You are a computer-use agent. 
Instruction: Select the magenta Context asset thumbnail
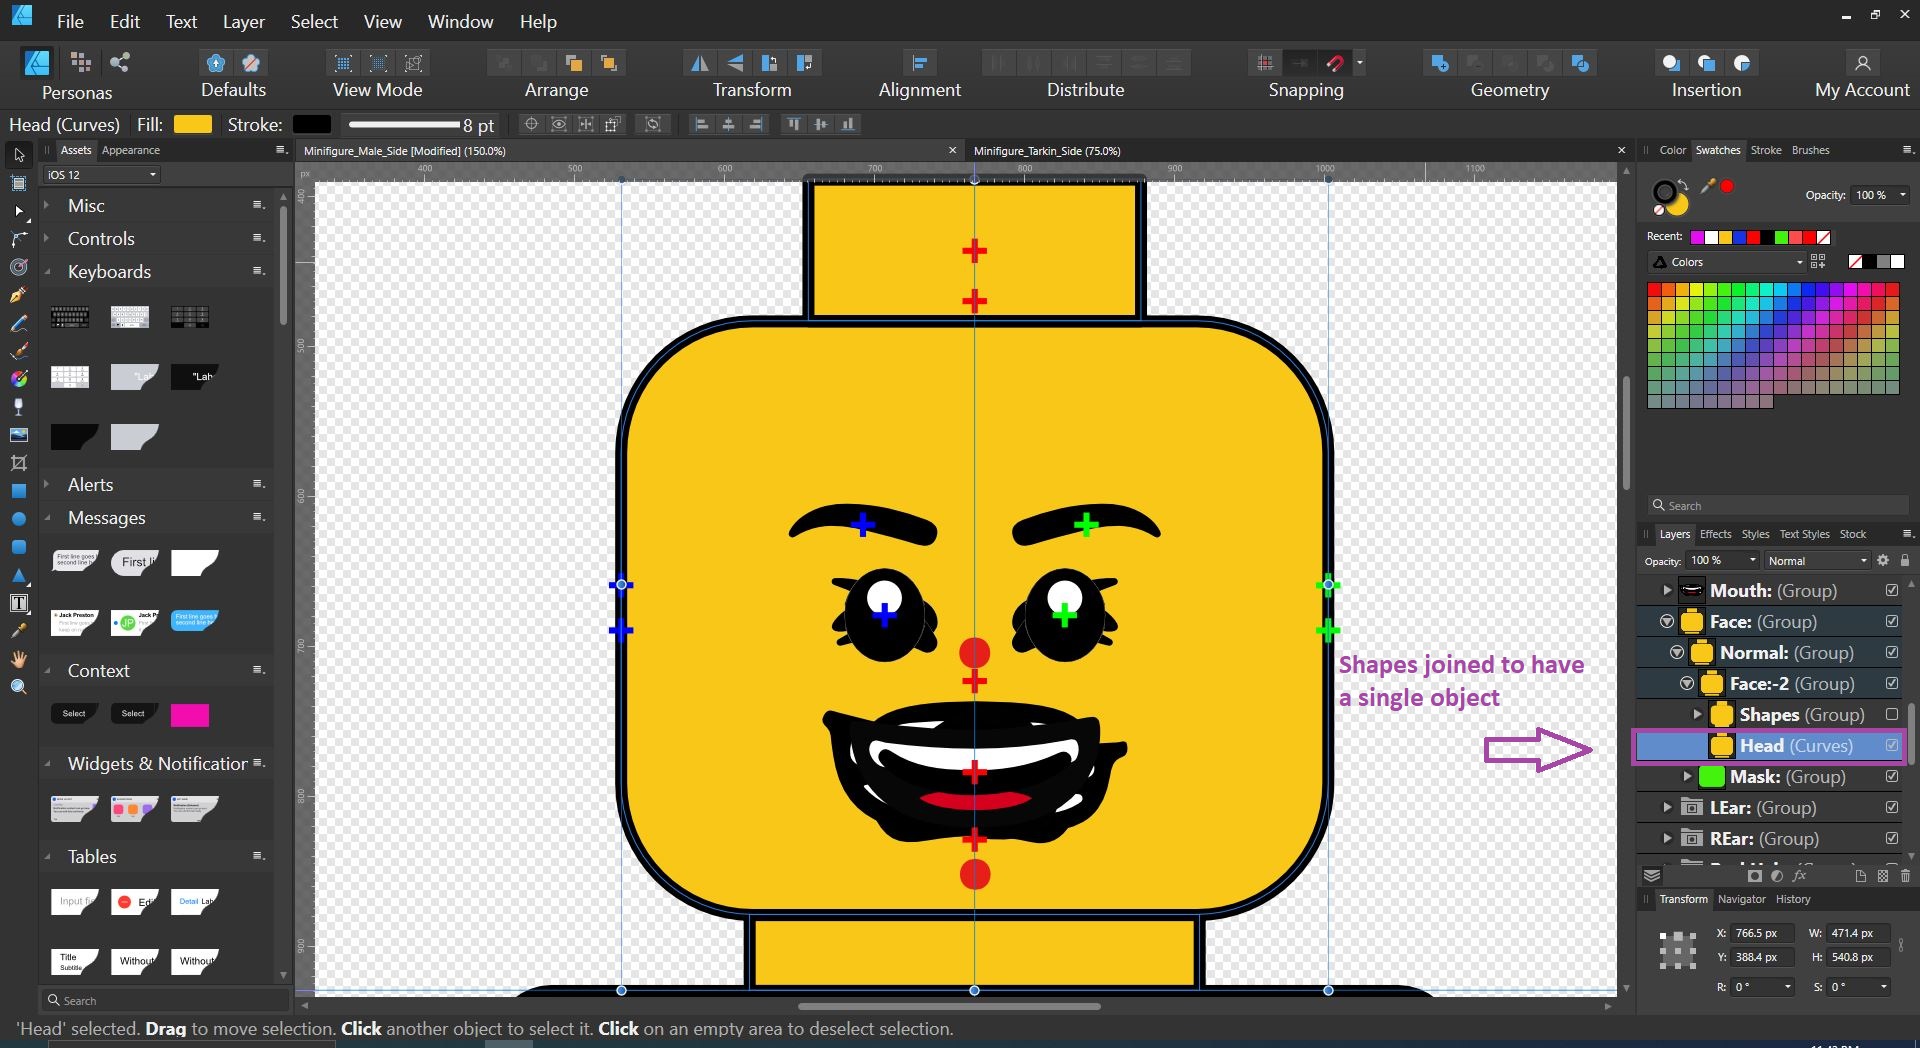[x=190, y=715]
